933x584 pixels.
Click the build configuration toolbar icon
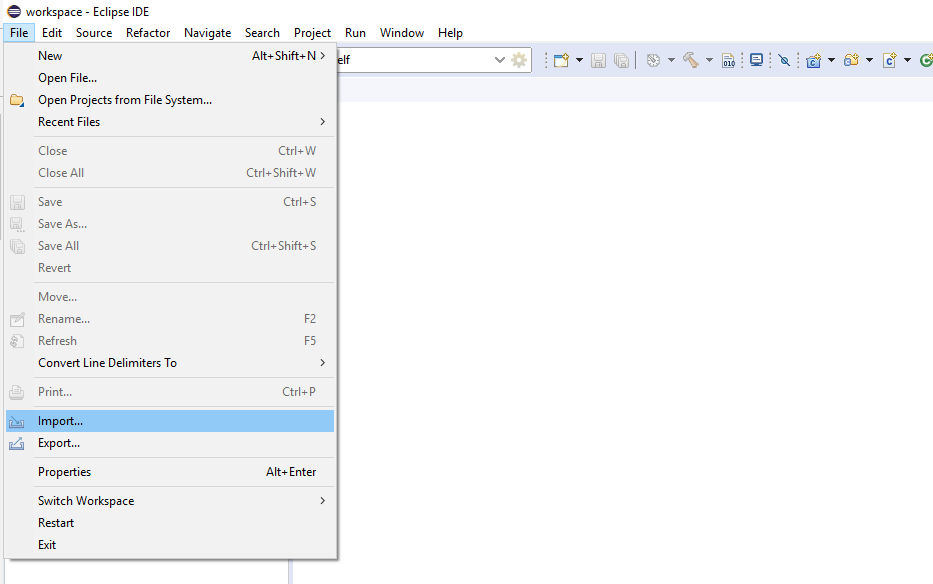(x=653, y=60)
